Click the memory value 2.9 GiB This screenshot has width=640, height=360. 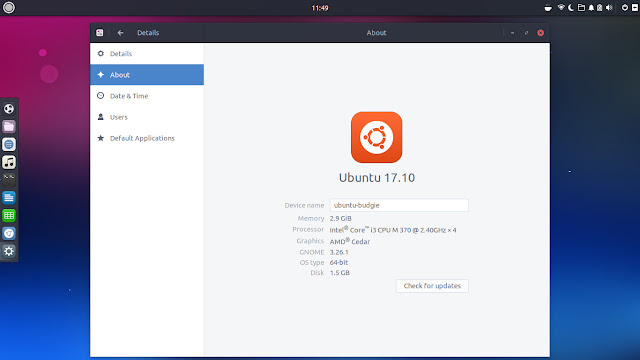point(340,218)
